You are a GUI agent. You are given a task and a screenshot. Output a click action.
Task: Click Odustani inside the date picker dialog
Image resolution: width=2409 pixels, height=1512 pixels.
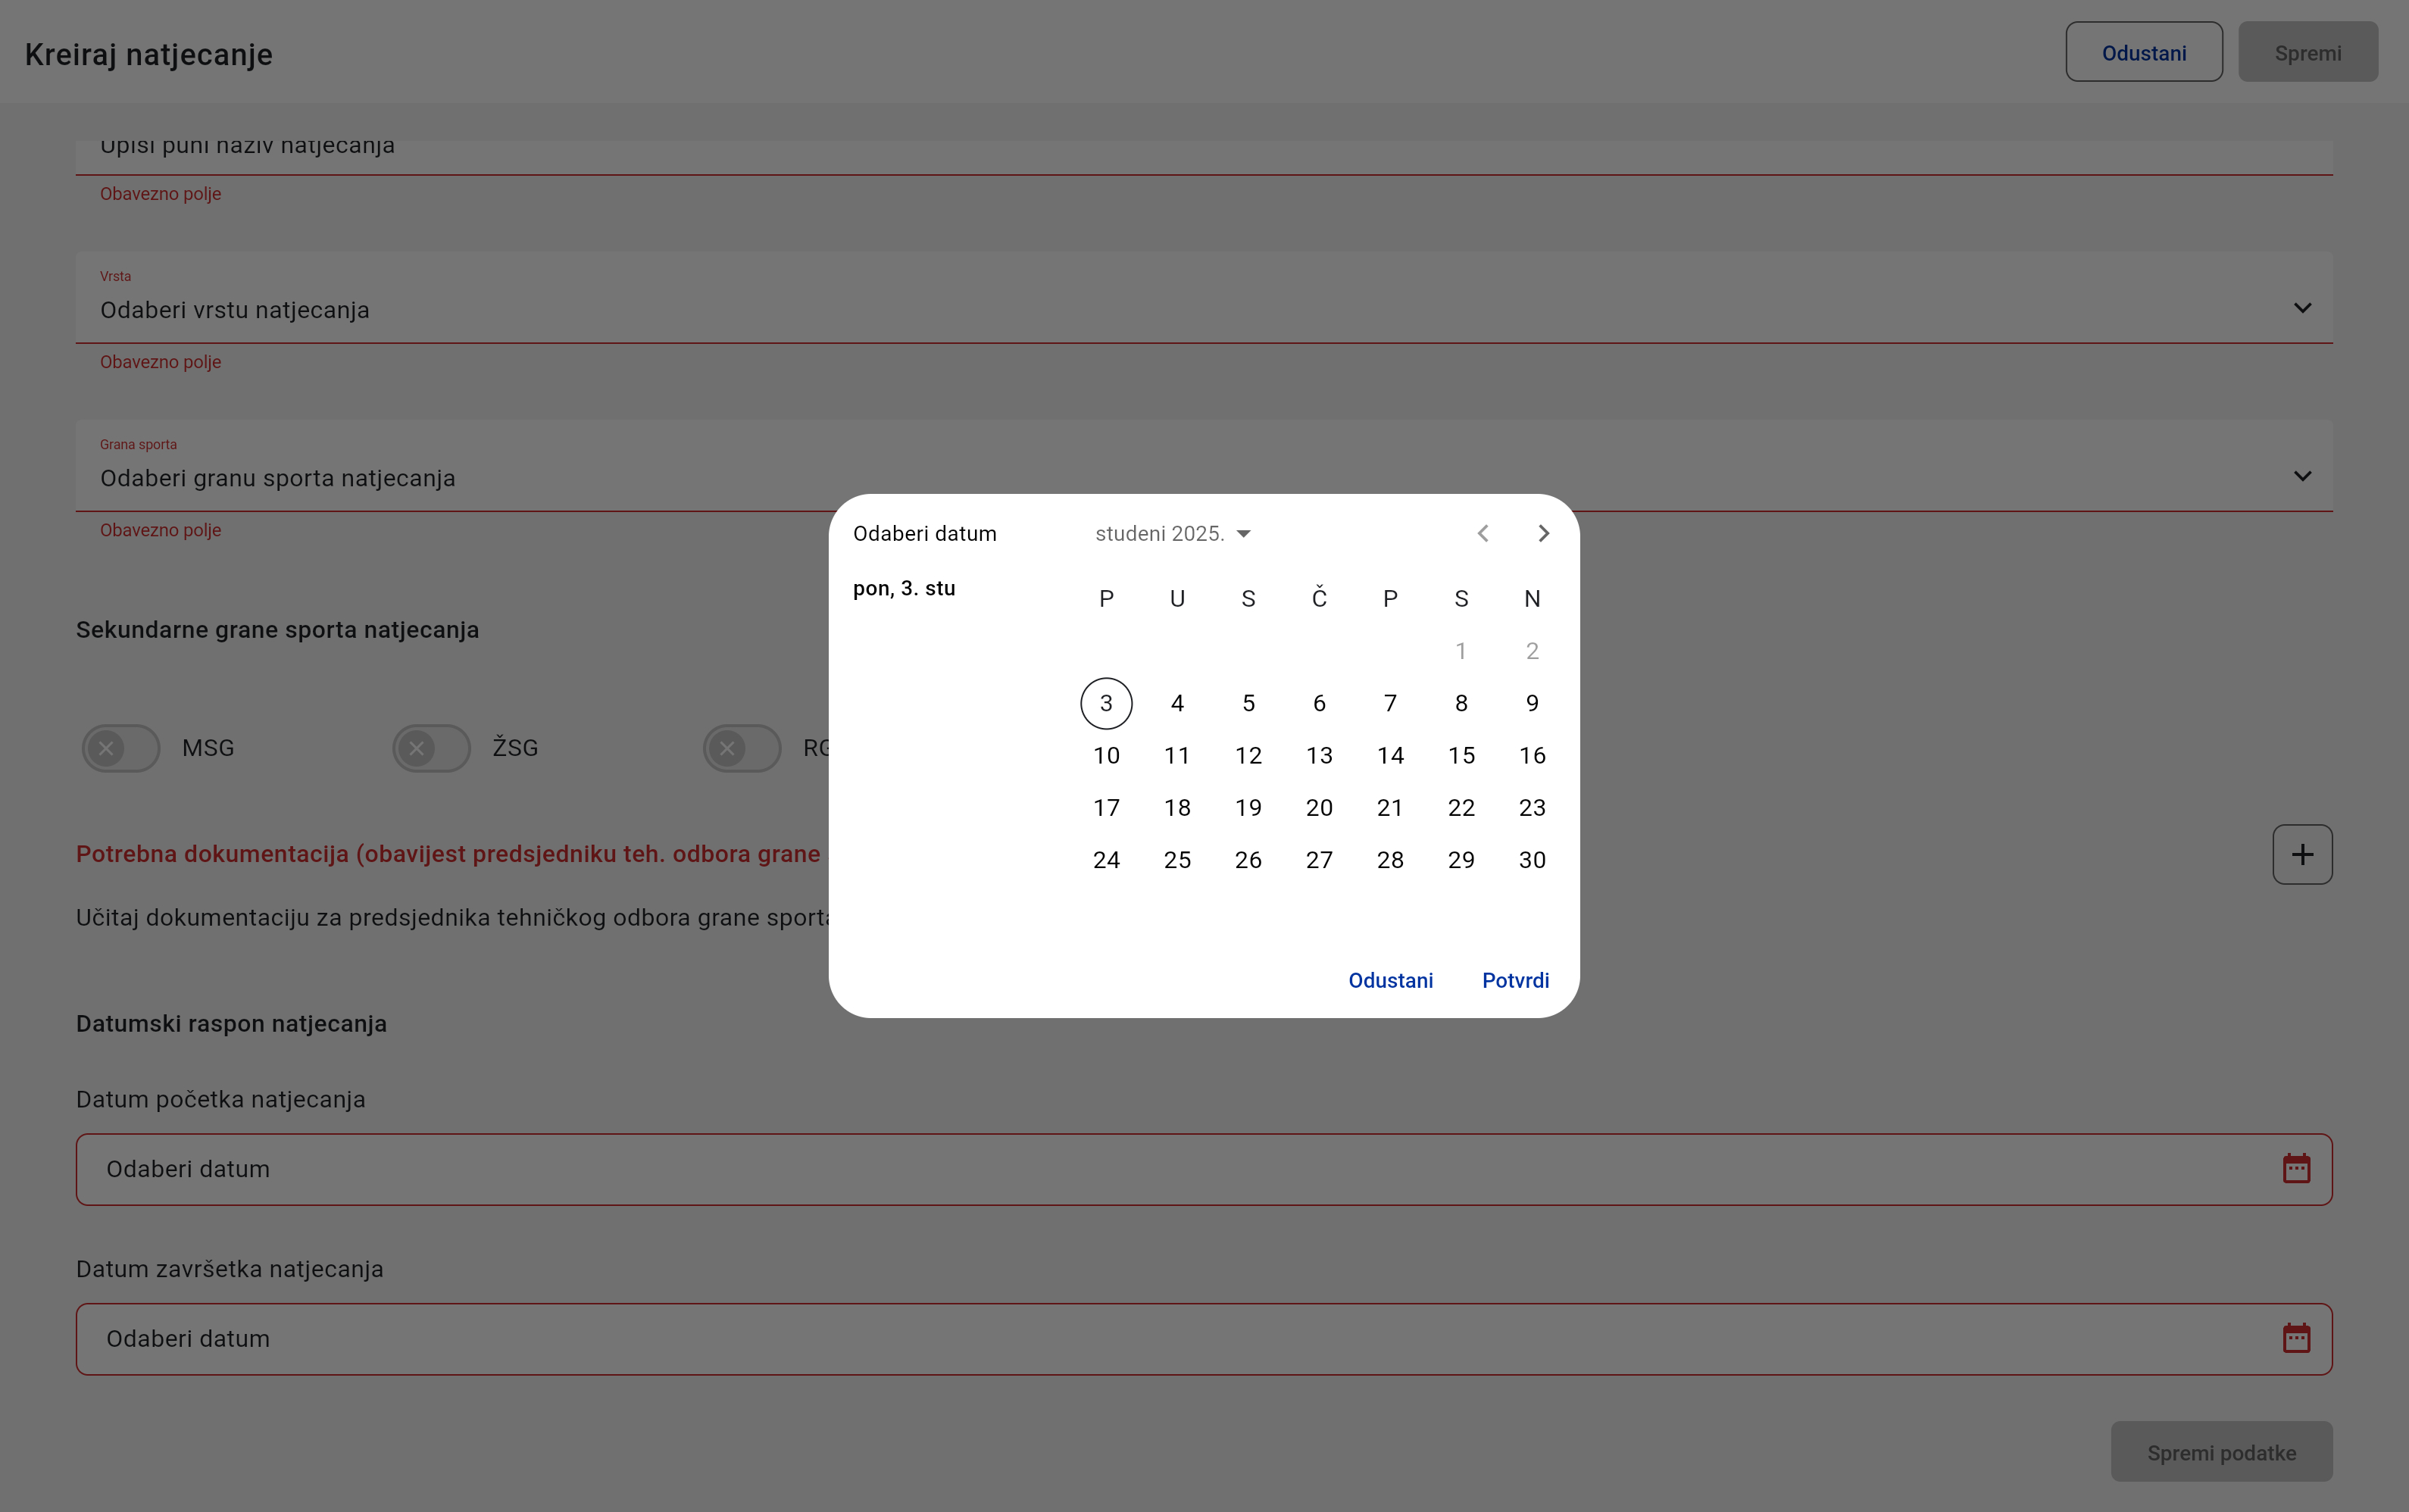pos(1390,980)
